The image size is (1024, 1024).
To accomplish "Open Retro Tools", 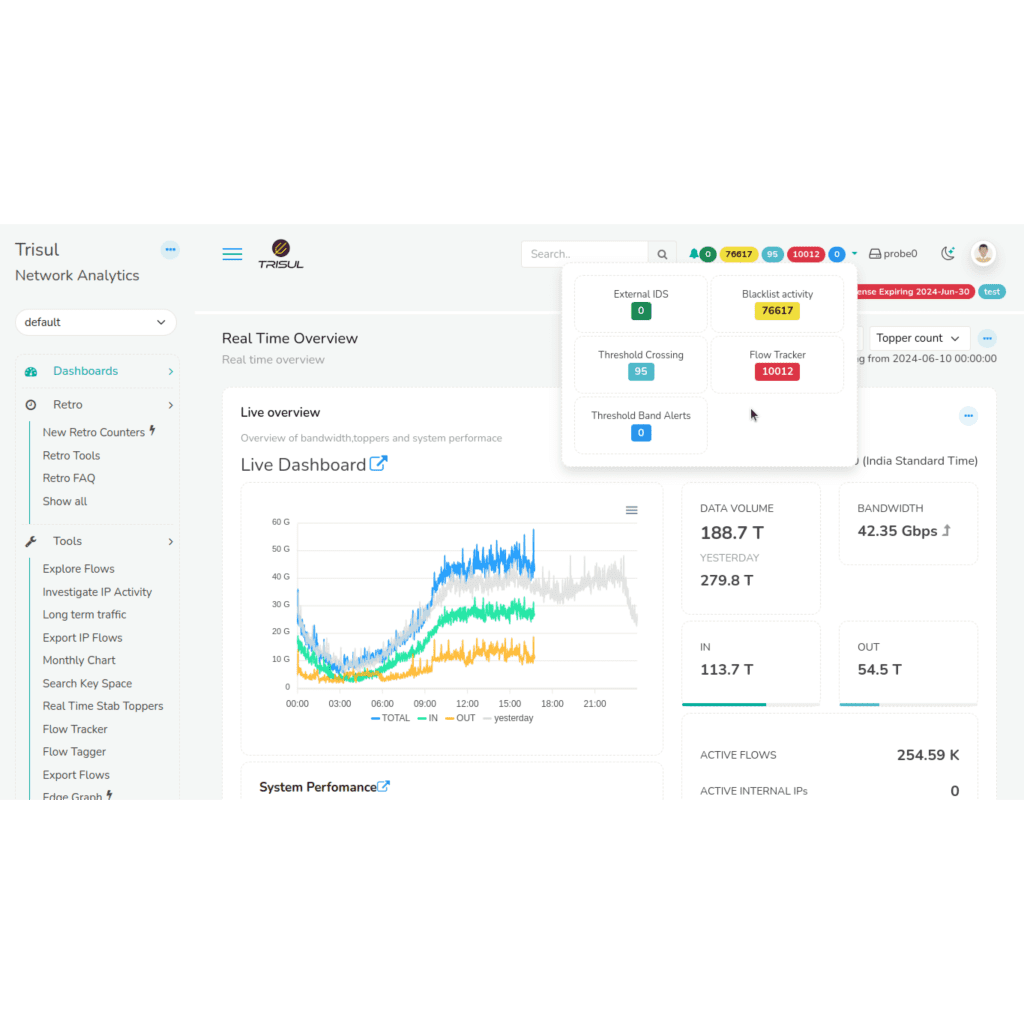I will click(71, 455).
